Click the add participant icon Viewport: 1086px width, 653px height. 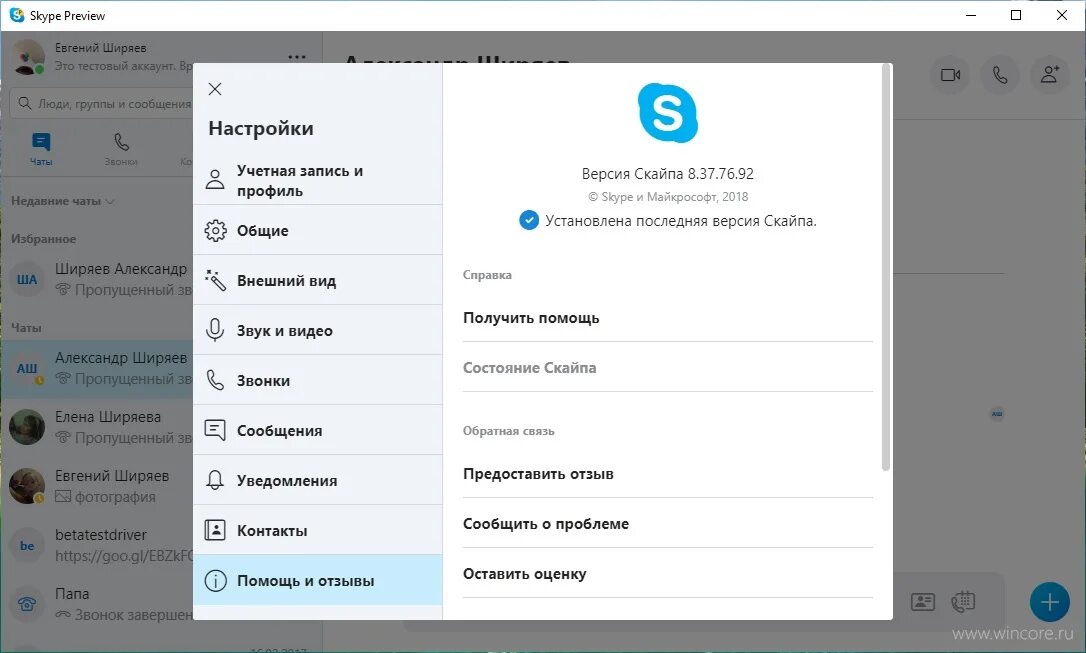click(1051, 75)
